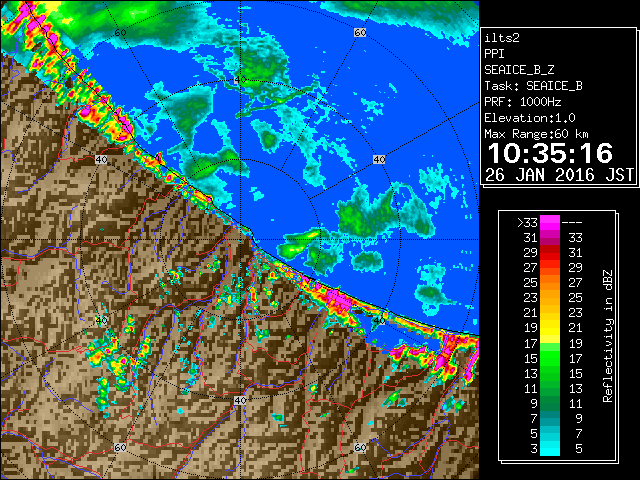
Task: Click the "PRF: 1000Hz" line
Action: (522, 102)
